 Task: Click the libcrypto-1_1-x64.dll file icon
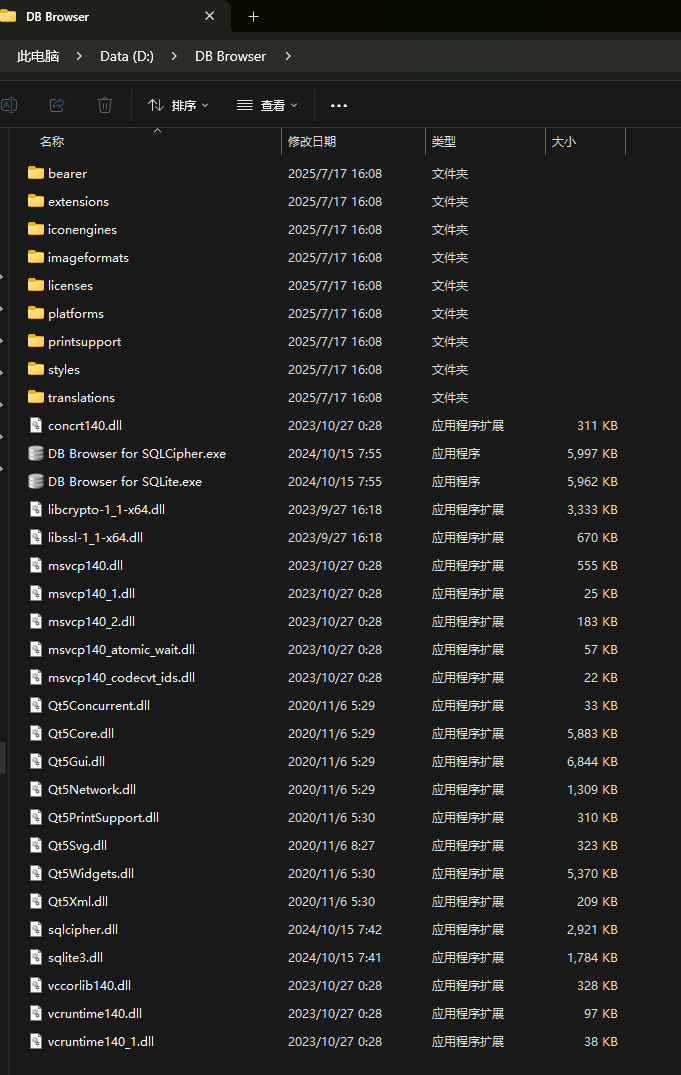click(36, 509)
